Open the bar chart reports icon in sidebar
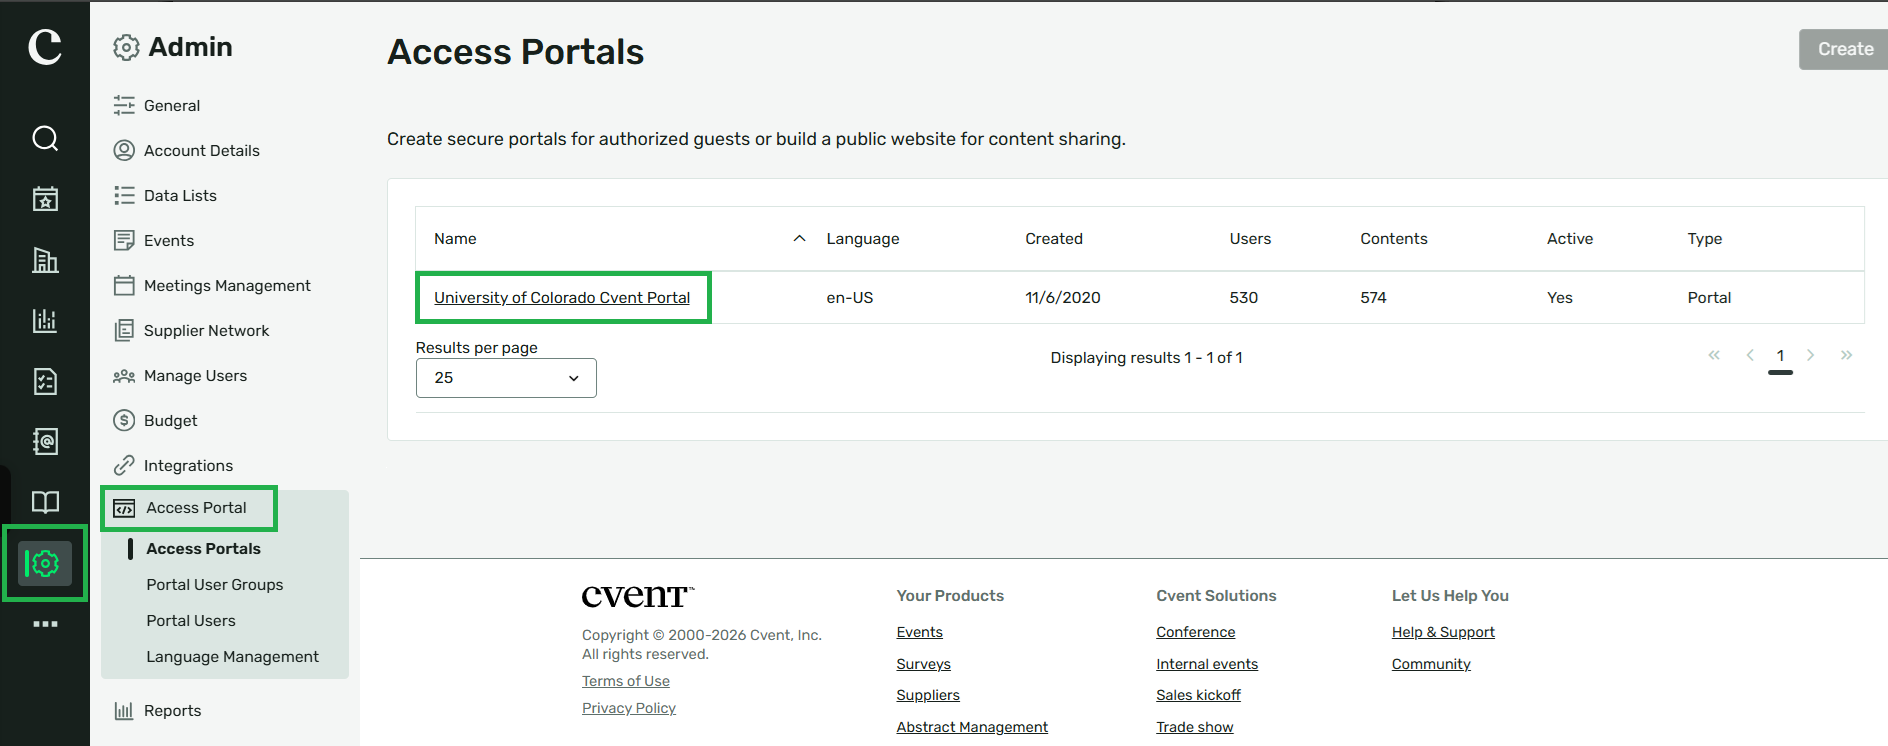This screenshot has height=746, width=1888. (x=45, y=320)
